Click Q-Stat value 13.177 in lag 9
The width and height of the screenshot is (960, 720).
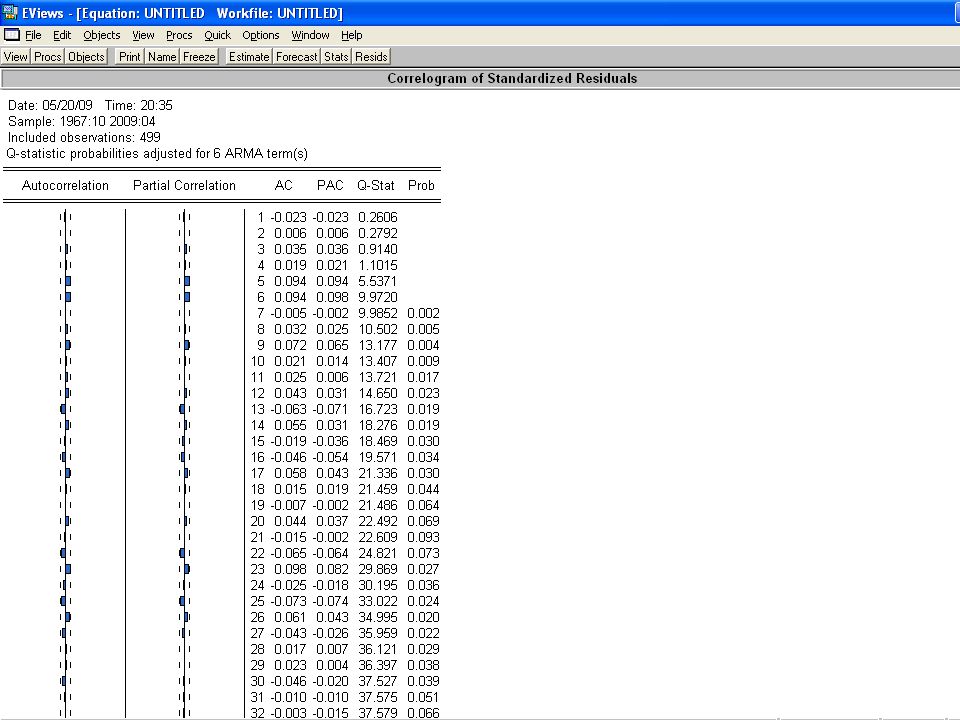(x=378, y=345)
